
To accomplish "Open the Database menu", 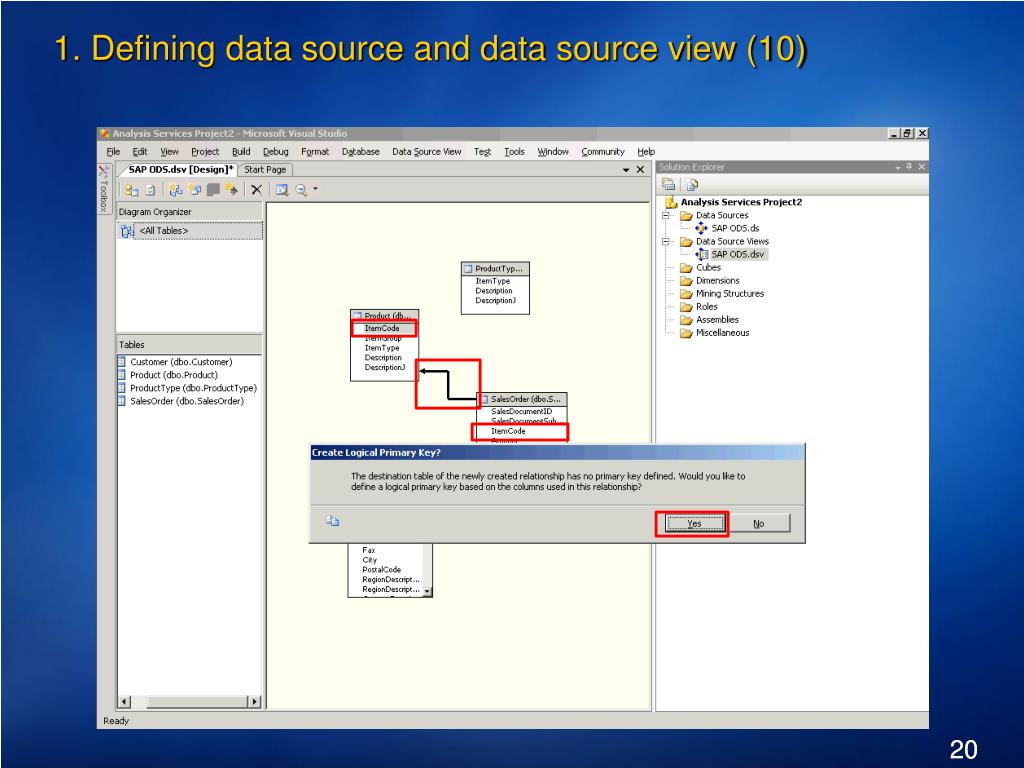I will 360,152.
